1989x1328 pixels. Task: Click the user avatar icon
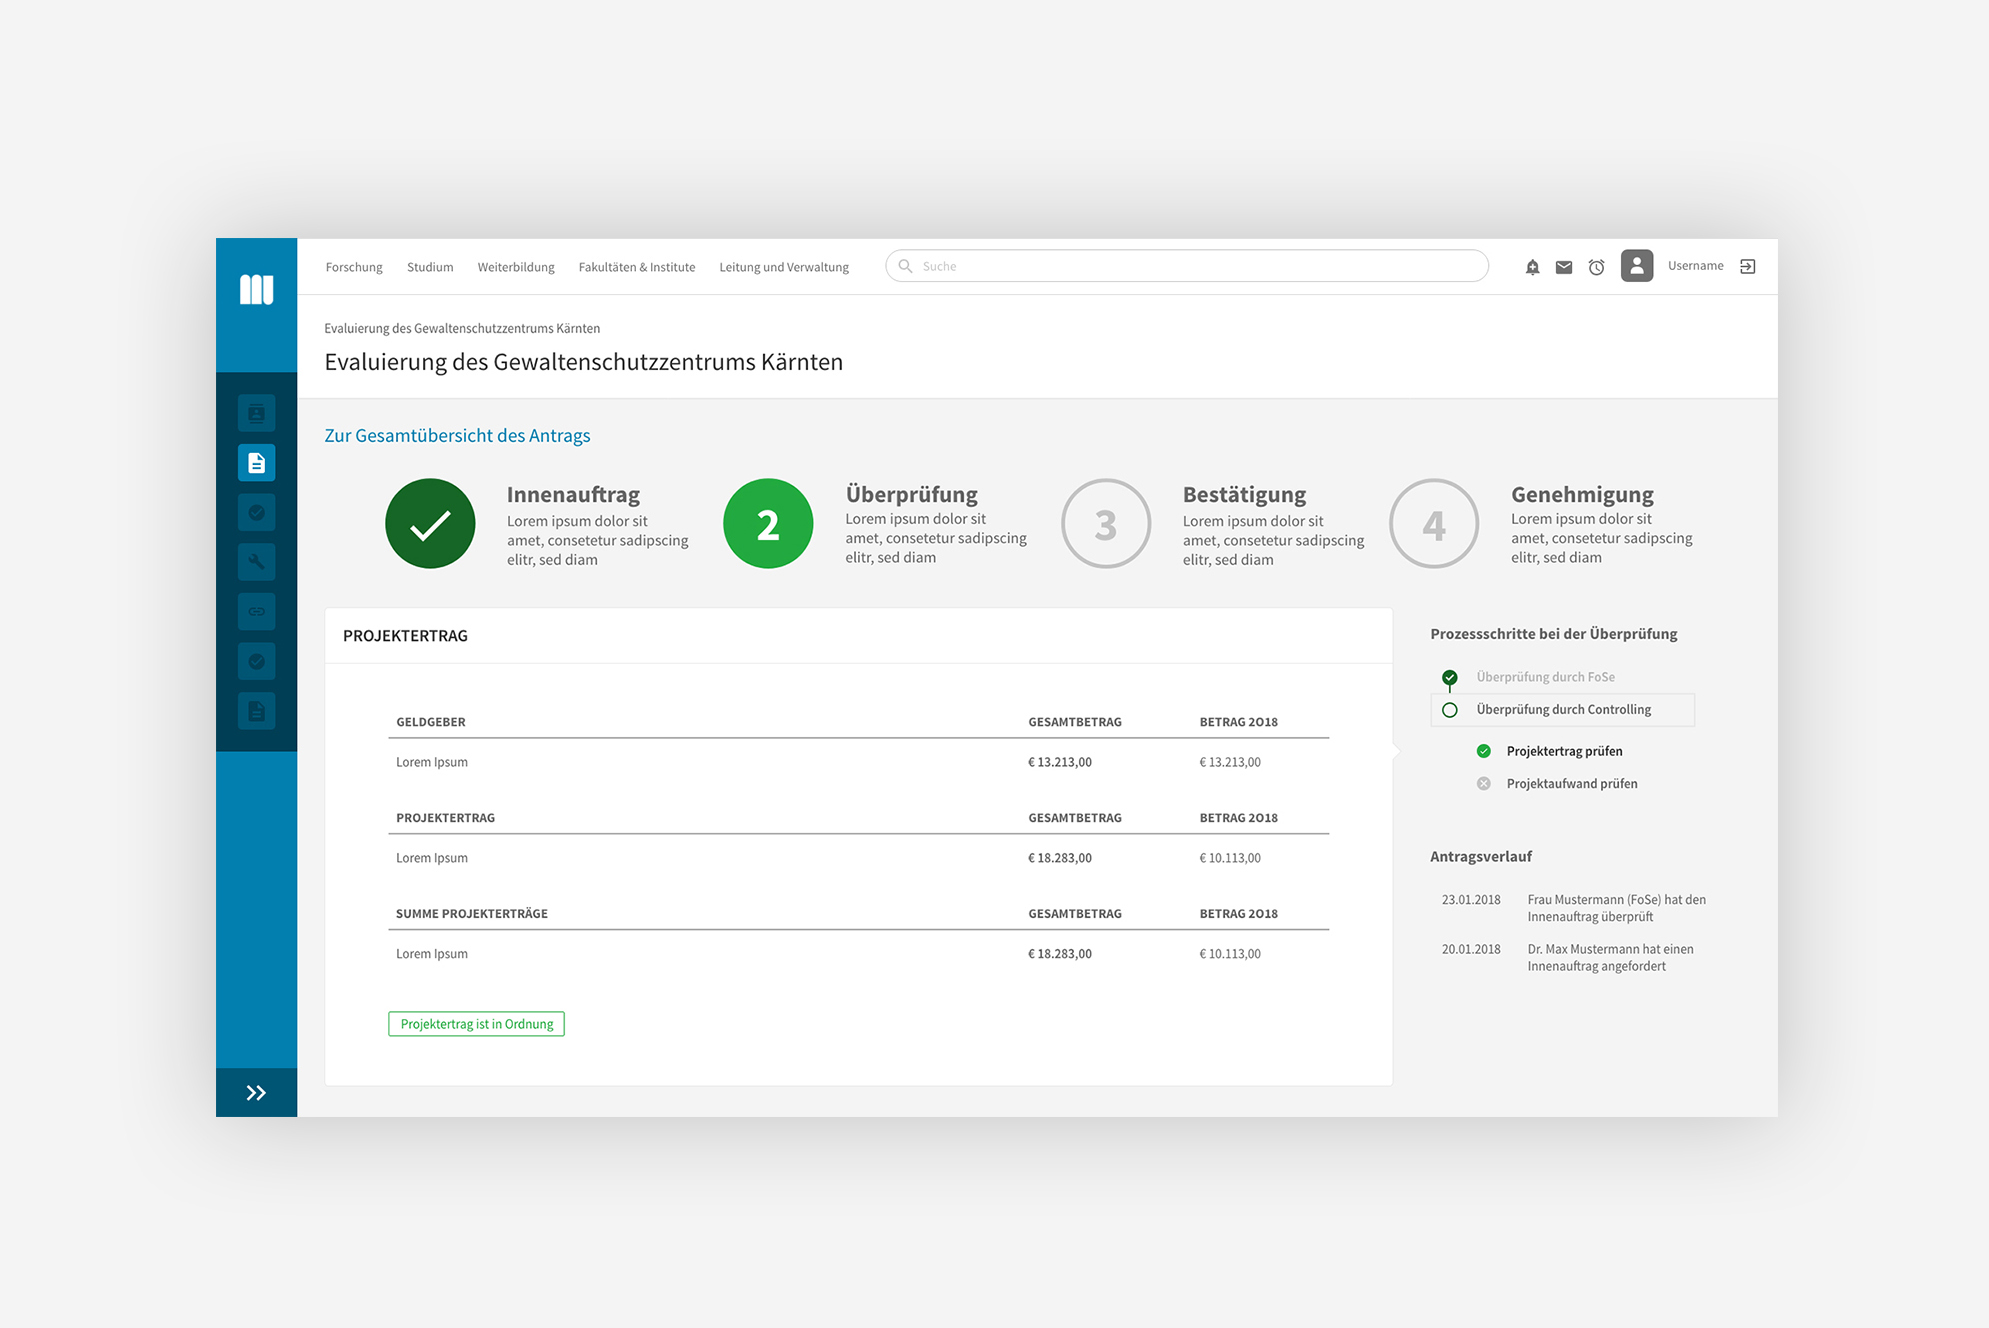coord(1637,266)
